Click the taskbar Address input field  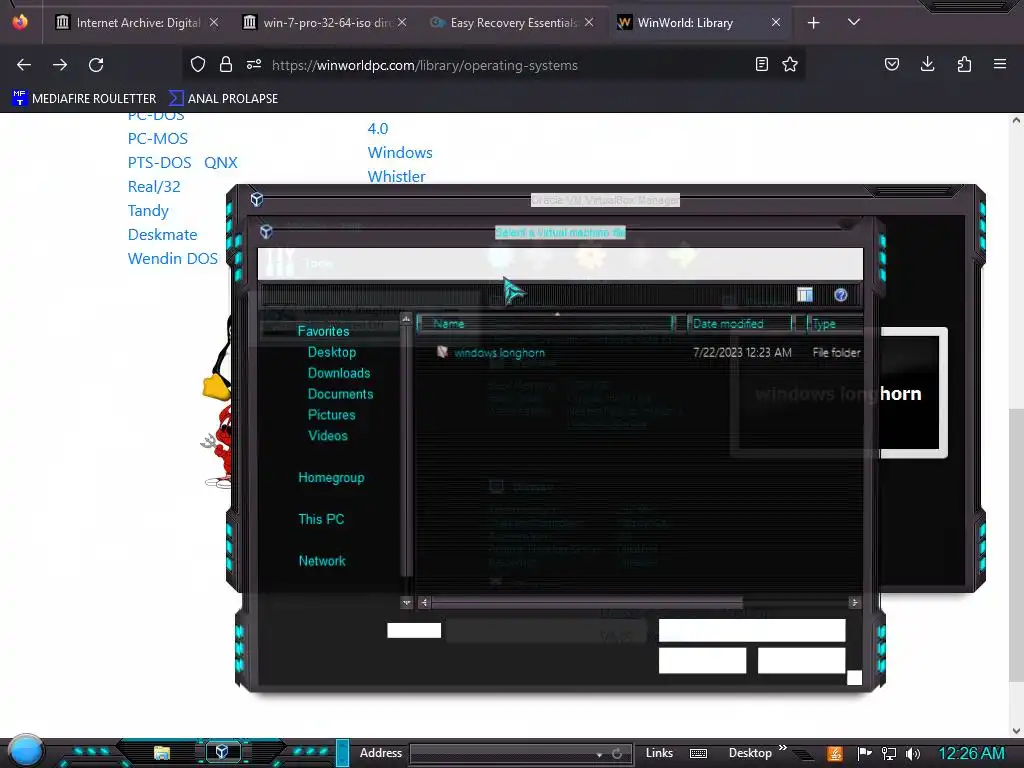[503, 754]
